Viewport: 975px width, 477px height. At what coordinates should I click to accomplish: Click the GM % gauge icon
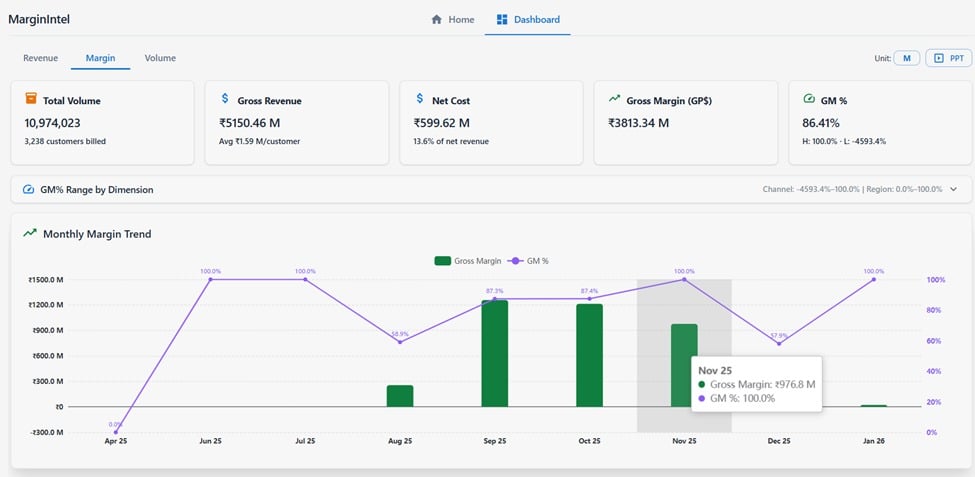tap(809, 99)
